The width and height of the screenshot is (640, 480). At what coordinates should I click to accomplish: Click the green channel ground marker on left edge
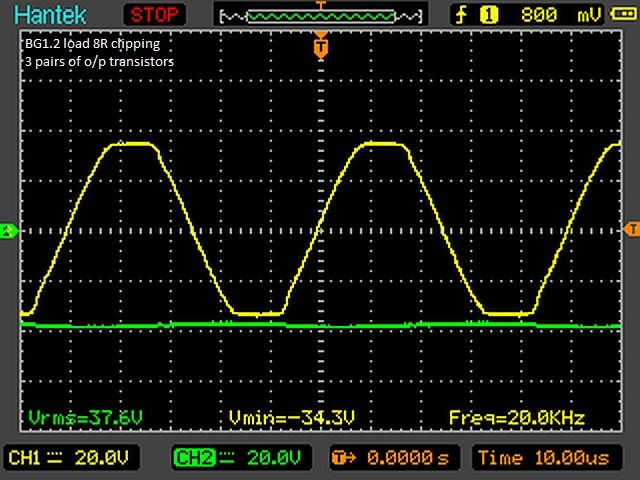(9, 232)
